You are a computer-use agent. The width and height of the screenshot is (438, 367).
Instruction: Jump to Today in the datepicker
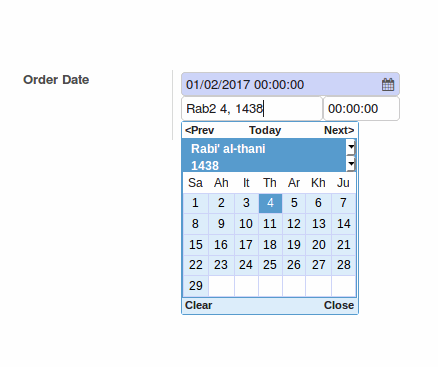point(265,130)
